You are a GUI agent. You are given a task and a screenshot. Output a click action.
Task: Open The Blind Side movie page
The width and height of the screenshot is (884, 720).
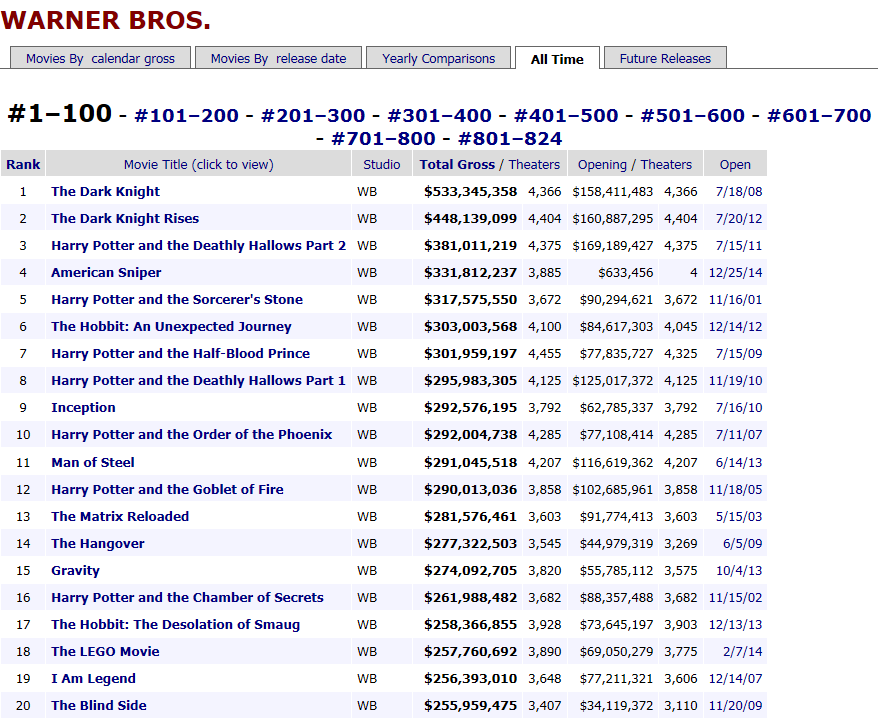99,706
